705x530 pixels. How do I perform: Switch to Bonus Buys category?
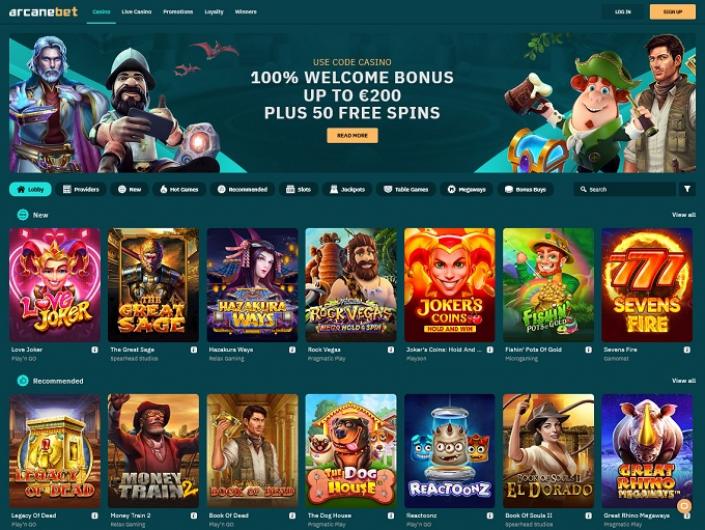[x=525, y=189]
